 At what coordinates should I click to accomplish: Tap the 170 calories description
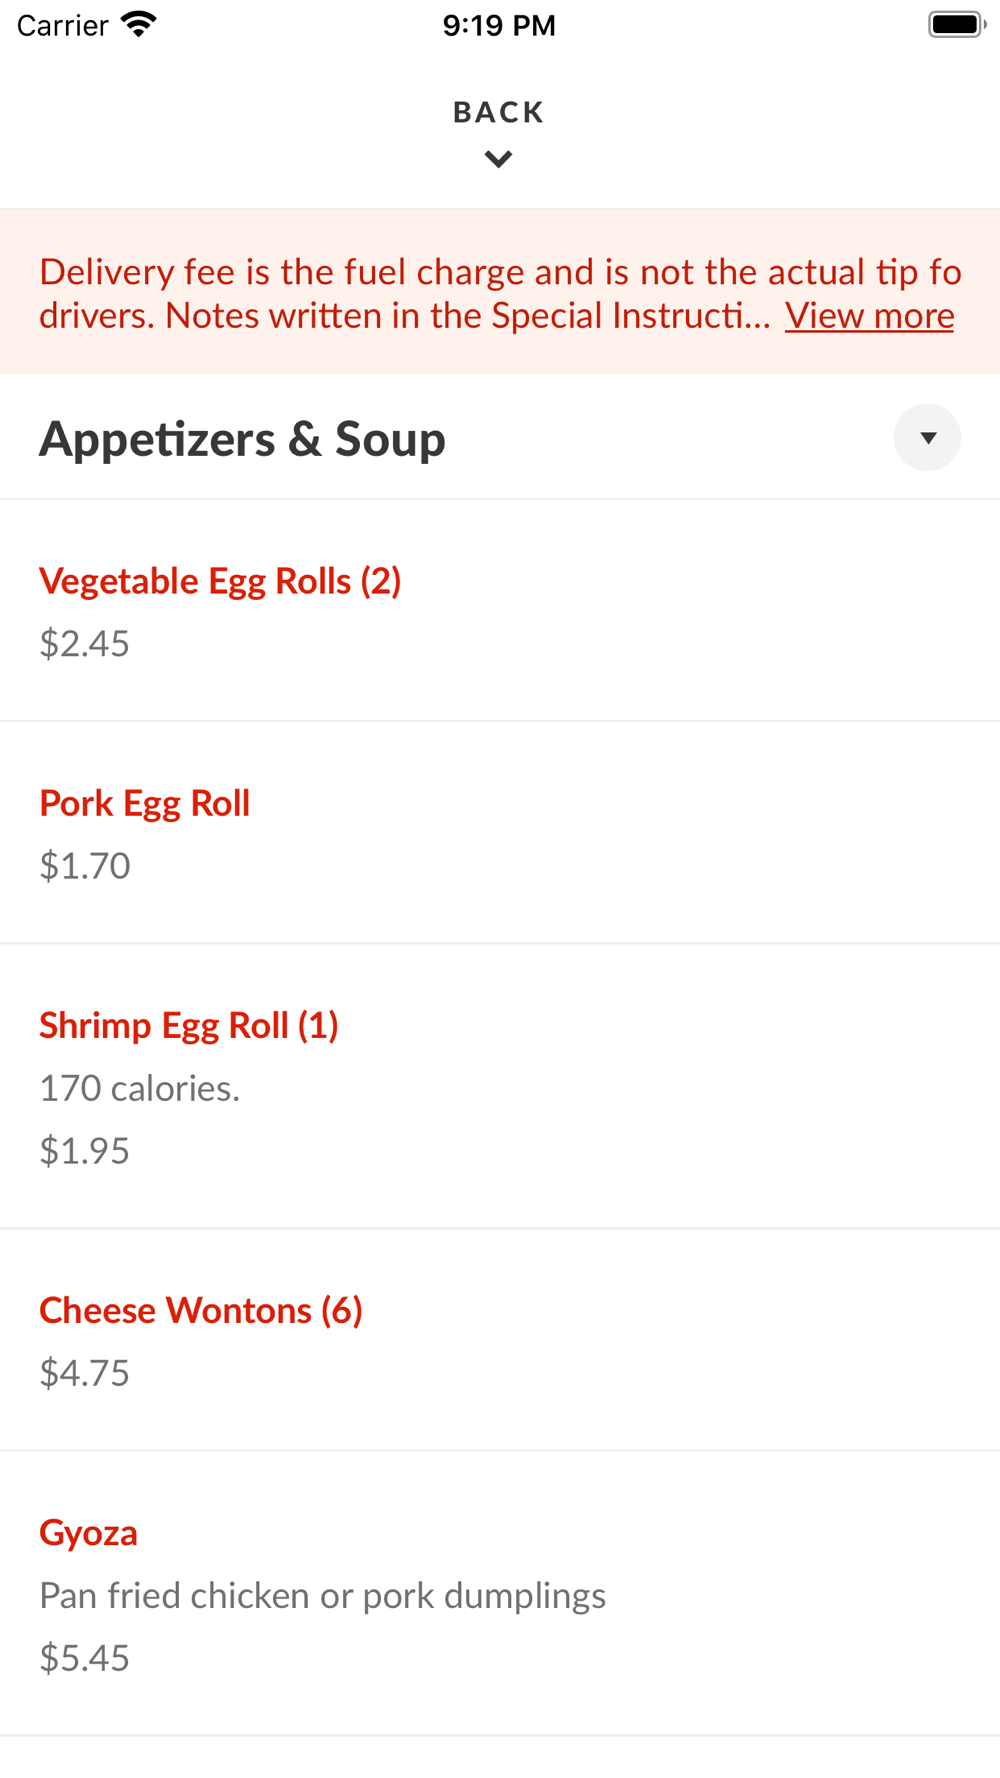tap(140, 1088)
